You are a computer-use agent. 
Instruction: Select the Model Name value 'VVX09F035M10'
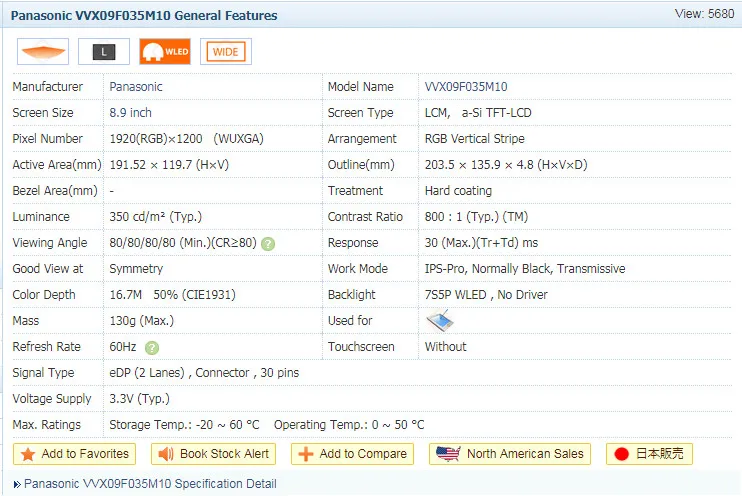(466, 87)
